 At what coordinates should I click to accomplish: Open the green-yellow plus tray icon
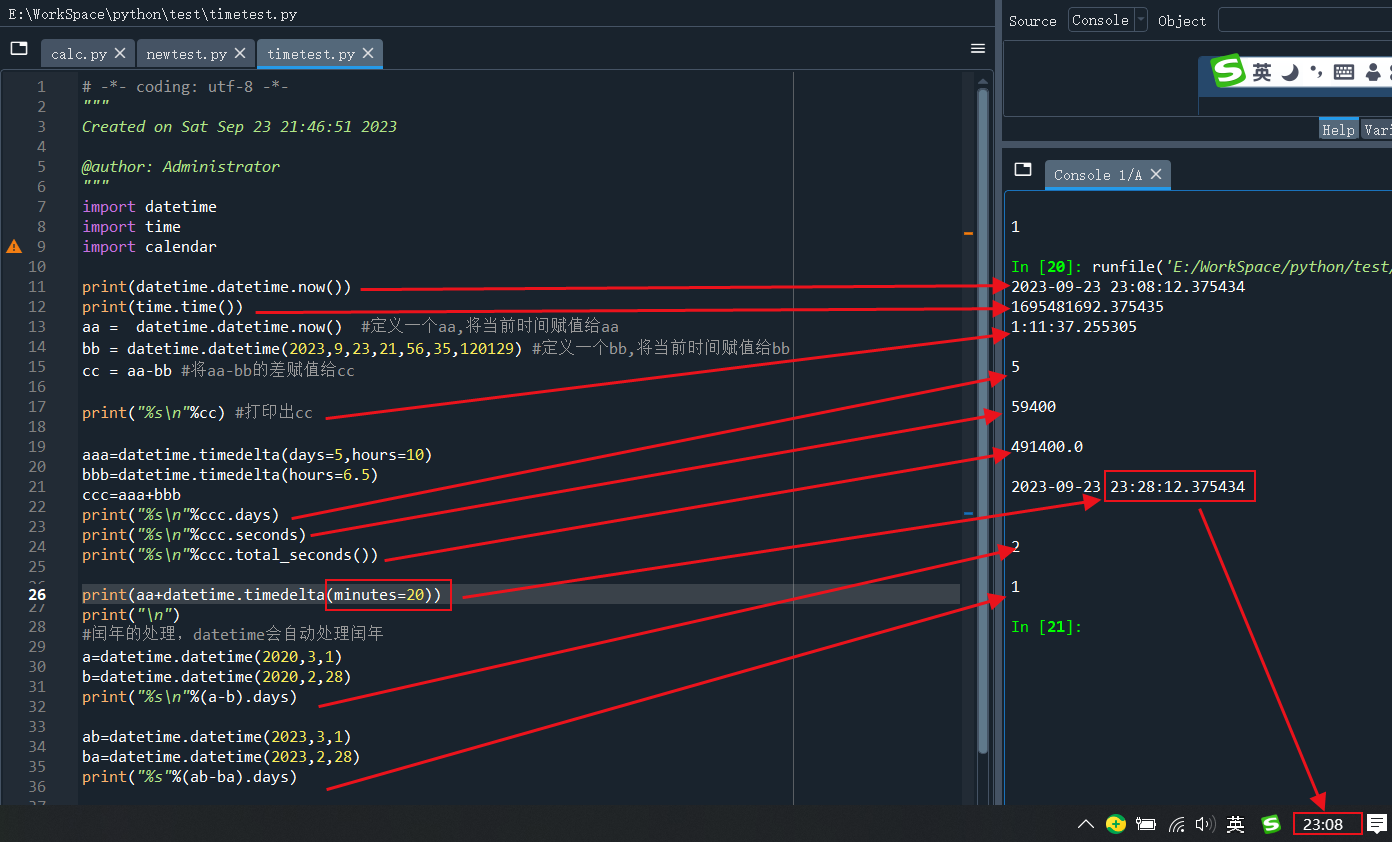(1116, 824)
